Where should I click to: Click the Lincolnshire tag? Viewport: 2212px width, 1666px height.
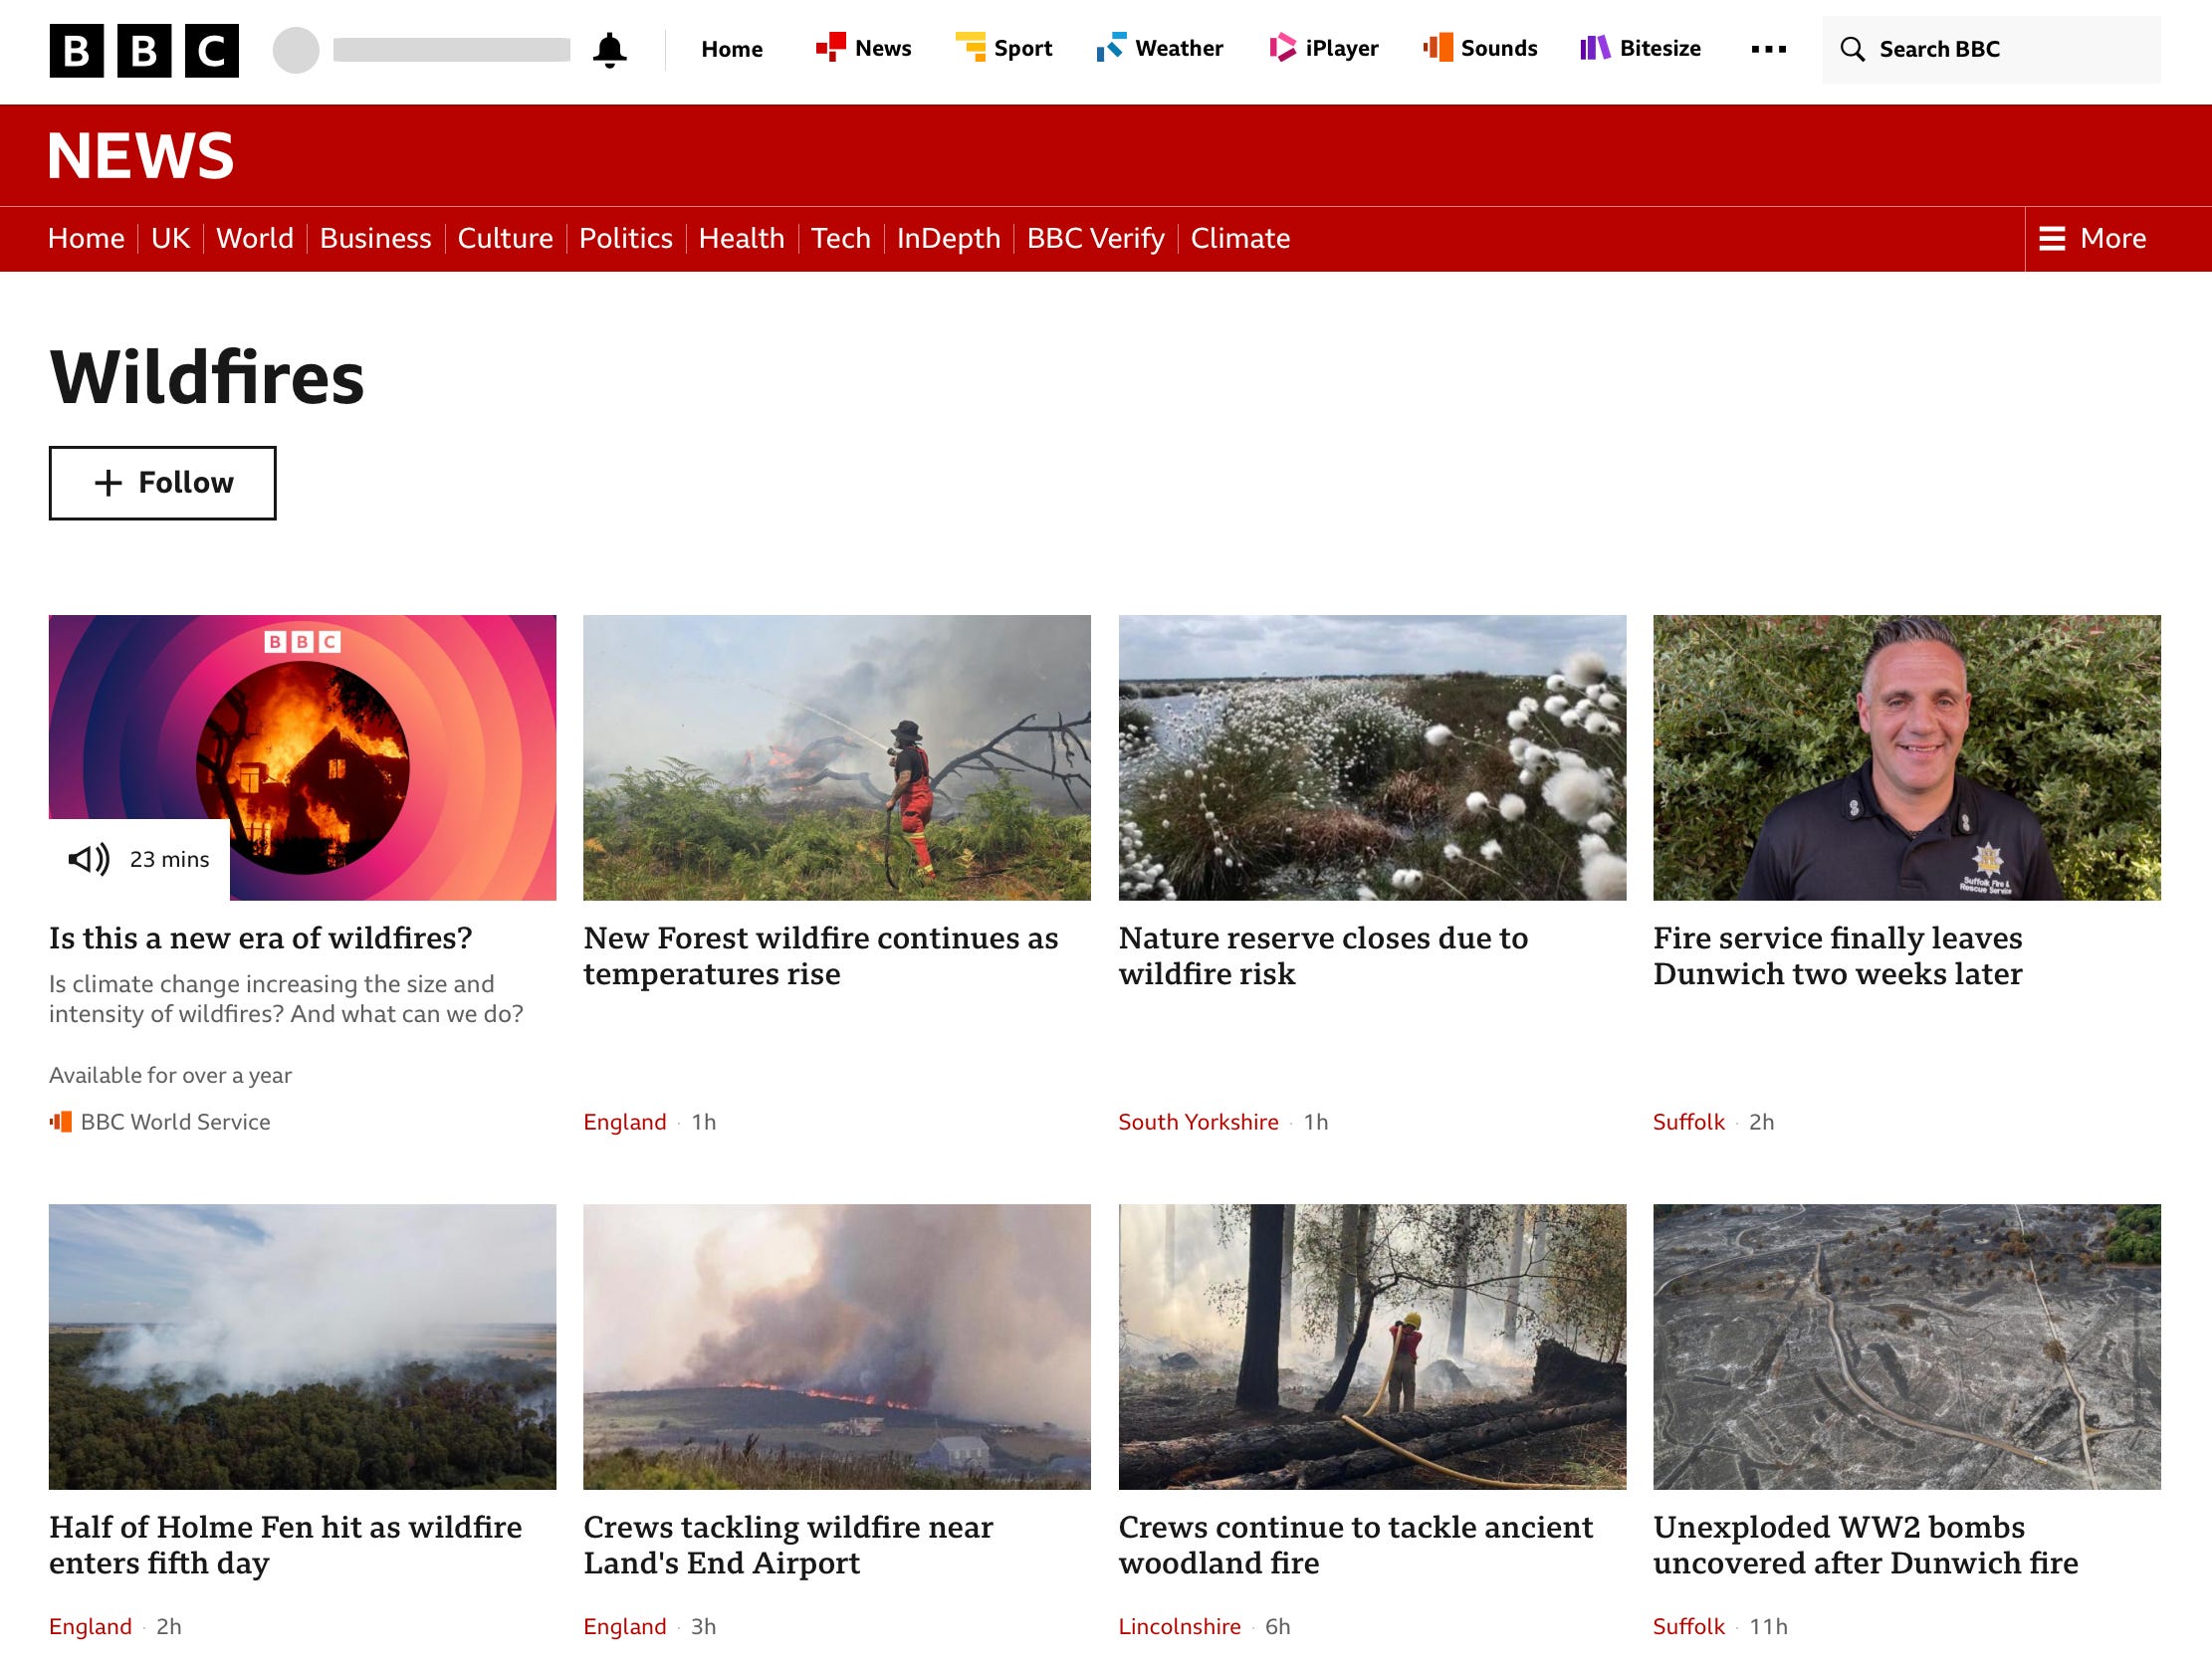point(1180,1627)
